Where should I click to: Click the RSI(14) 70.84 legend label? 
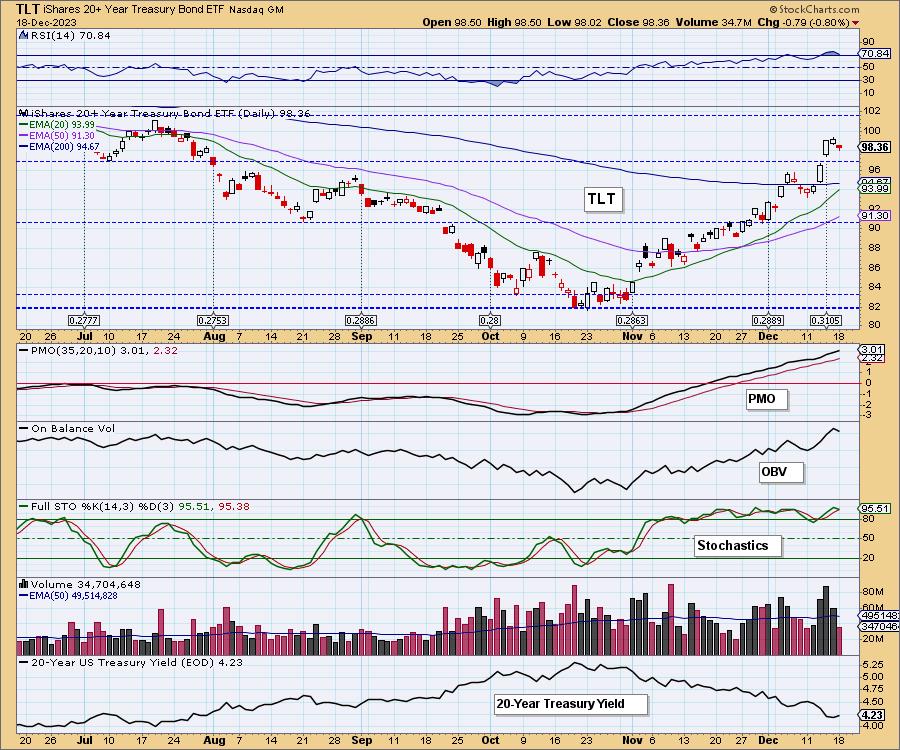tap(71, 35)
